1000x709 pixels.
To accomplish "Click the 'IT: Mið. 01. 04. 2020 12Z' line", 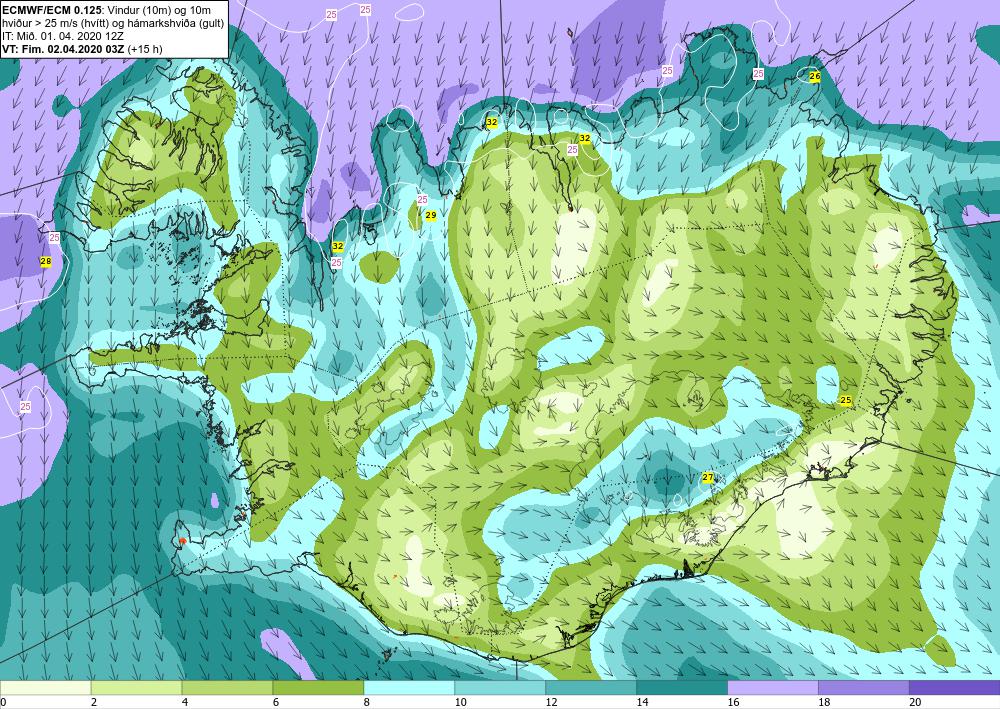I will pos(63,36).
